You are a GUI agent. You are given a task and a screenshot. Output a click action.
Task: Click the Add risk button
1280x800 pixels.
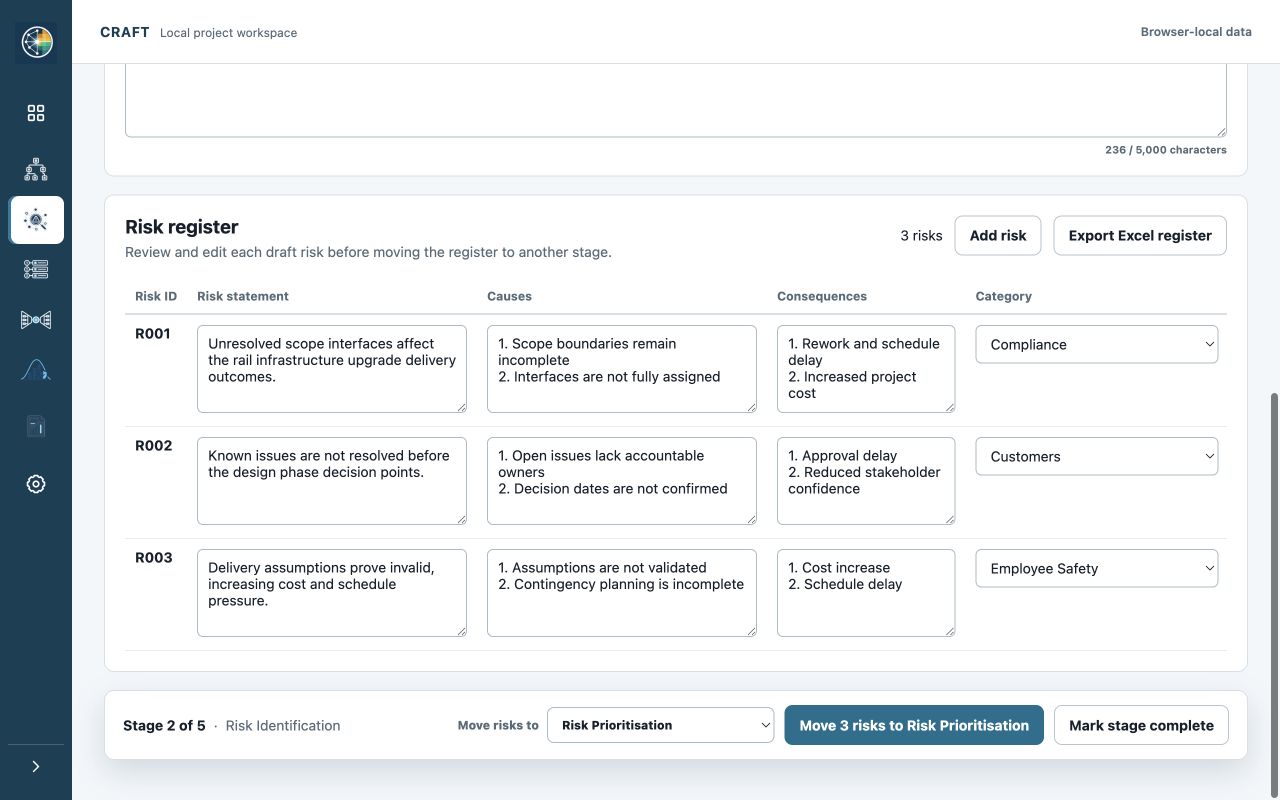(998, 236)
